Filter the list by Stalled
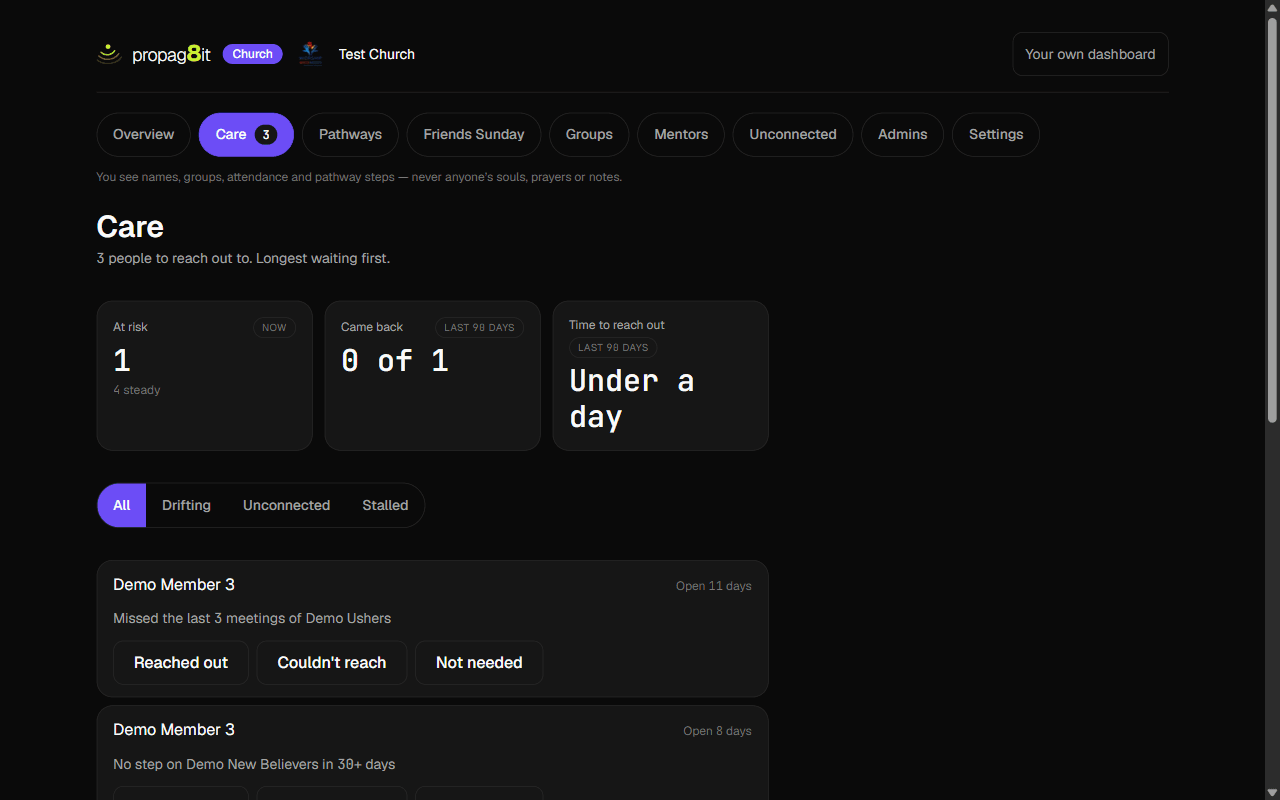This screenshot has width=1280, height=800. [x=385, y=505]
